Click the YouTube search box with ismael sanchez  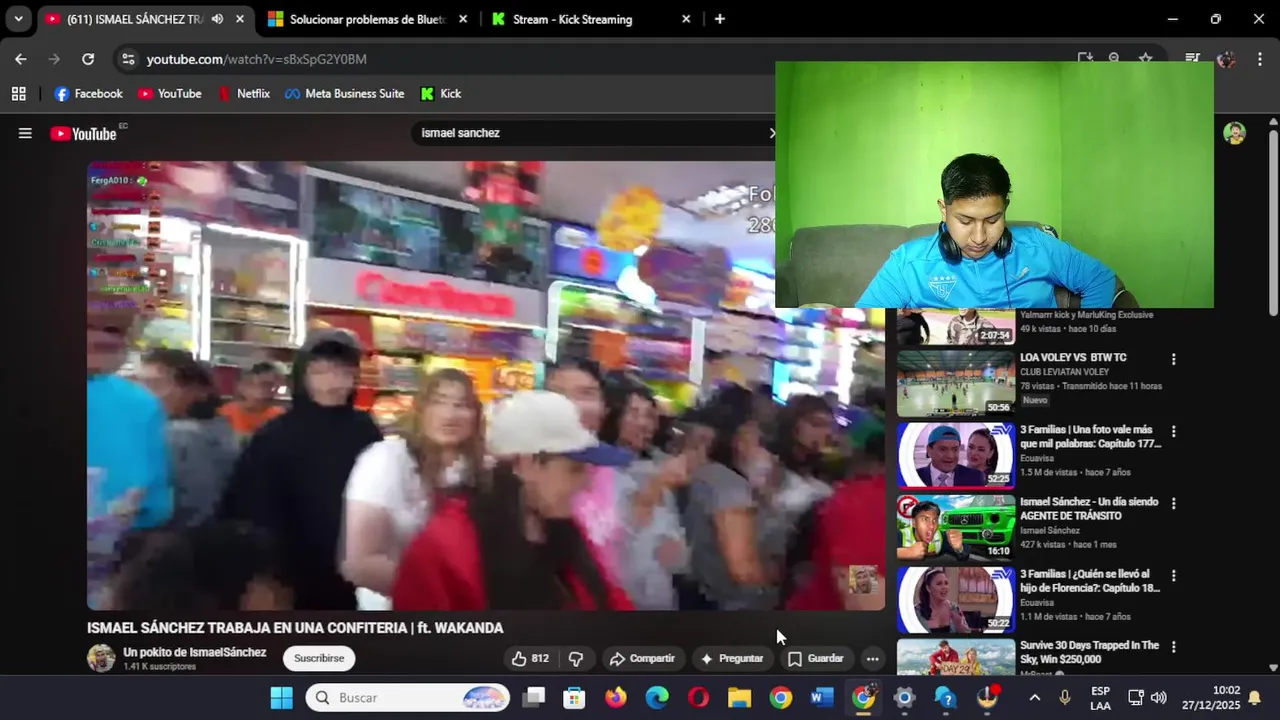click(590, 133)
